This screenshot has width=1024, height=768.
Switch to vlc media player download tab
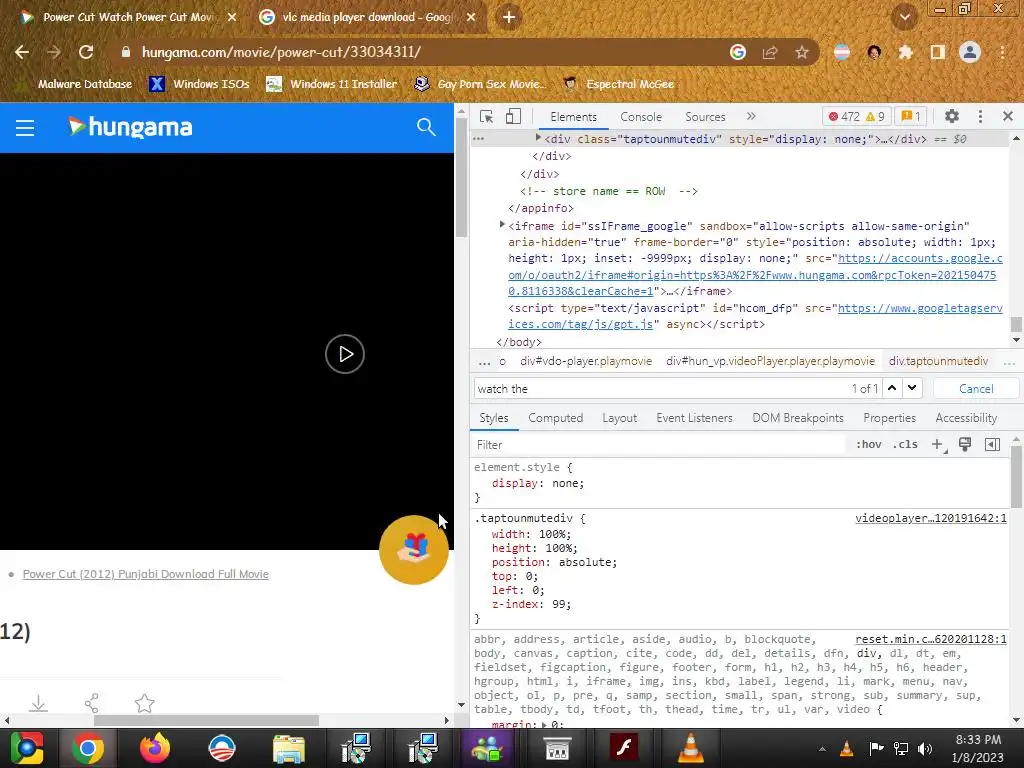click(366, 17)
